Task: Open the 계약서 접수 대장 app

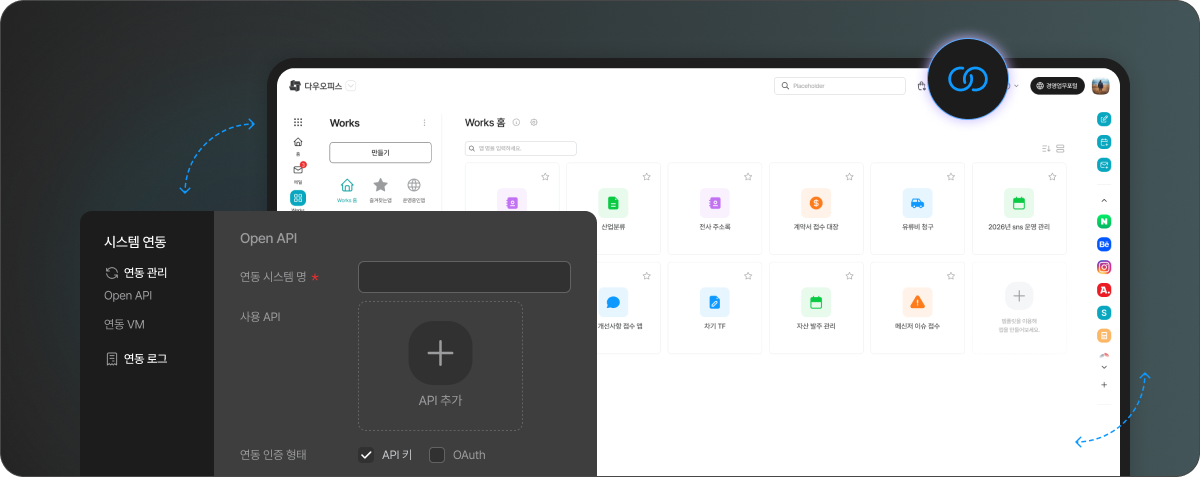Action: tap(815, 203)
